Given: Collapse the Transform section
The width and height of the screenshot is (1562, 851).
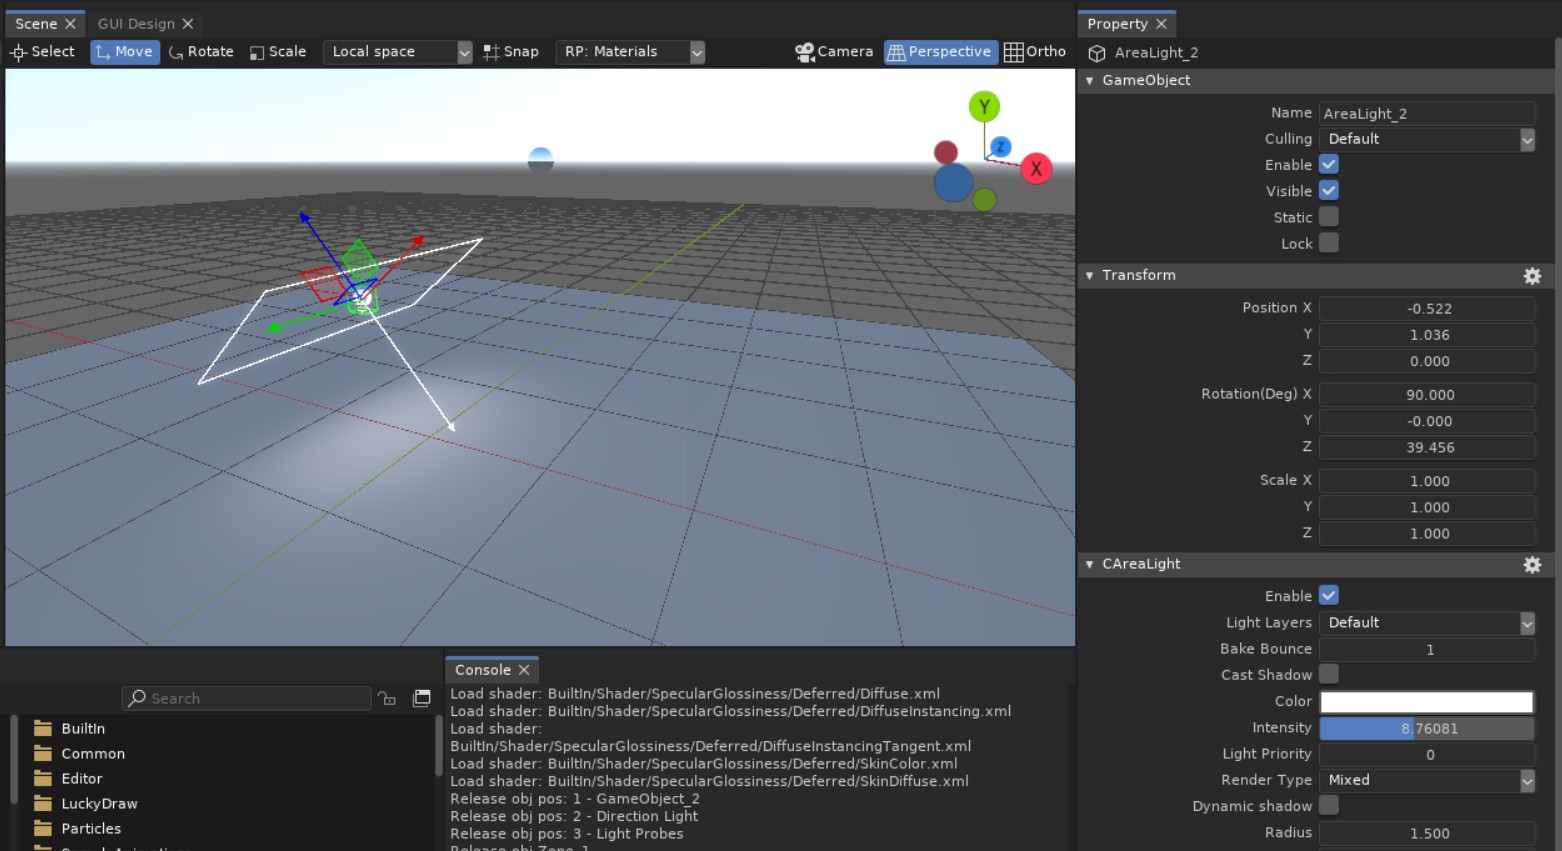Looking at the screenshot, I should (1090, 275).
